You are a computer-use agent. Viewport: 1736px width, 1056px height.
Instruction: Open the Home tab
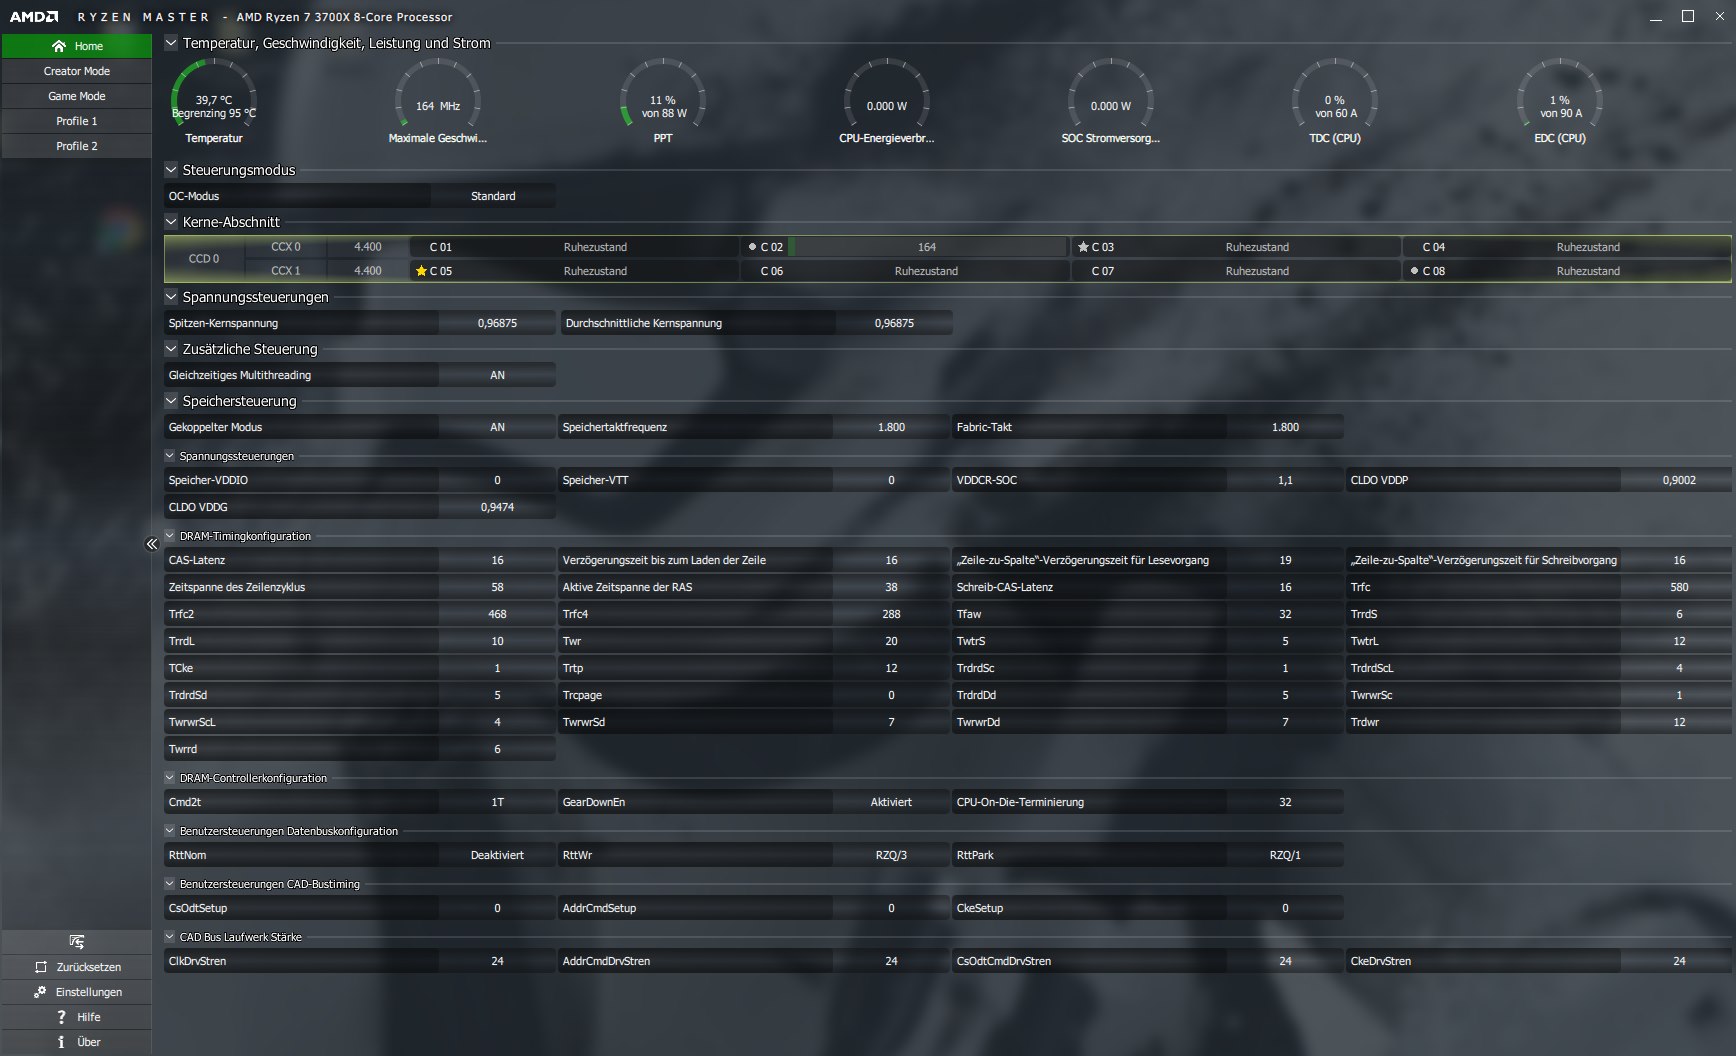77,46
